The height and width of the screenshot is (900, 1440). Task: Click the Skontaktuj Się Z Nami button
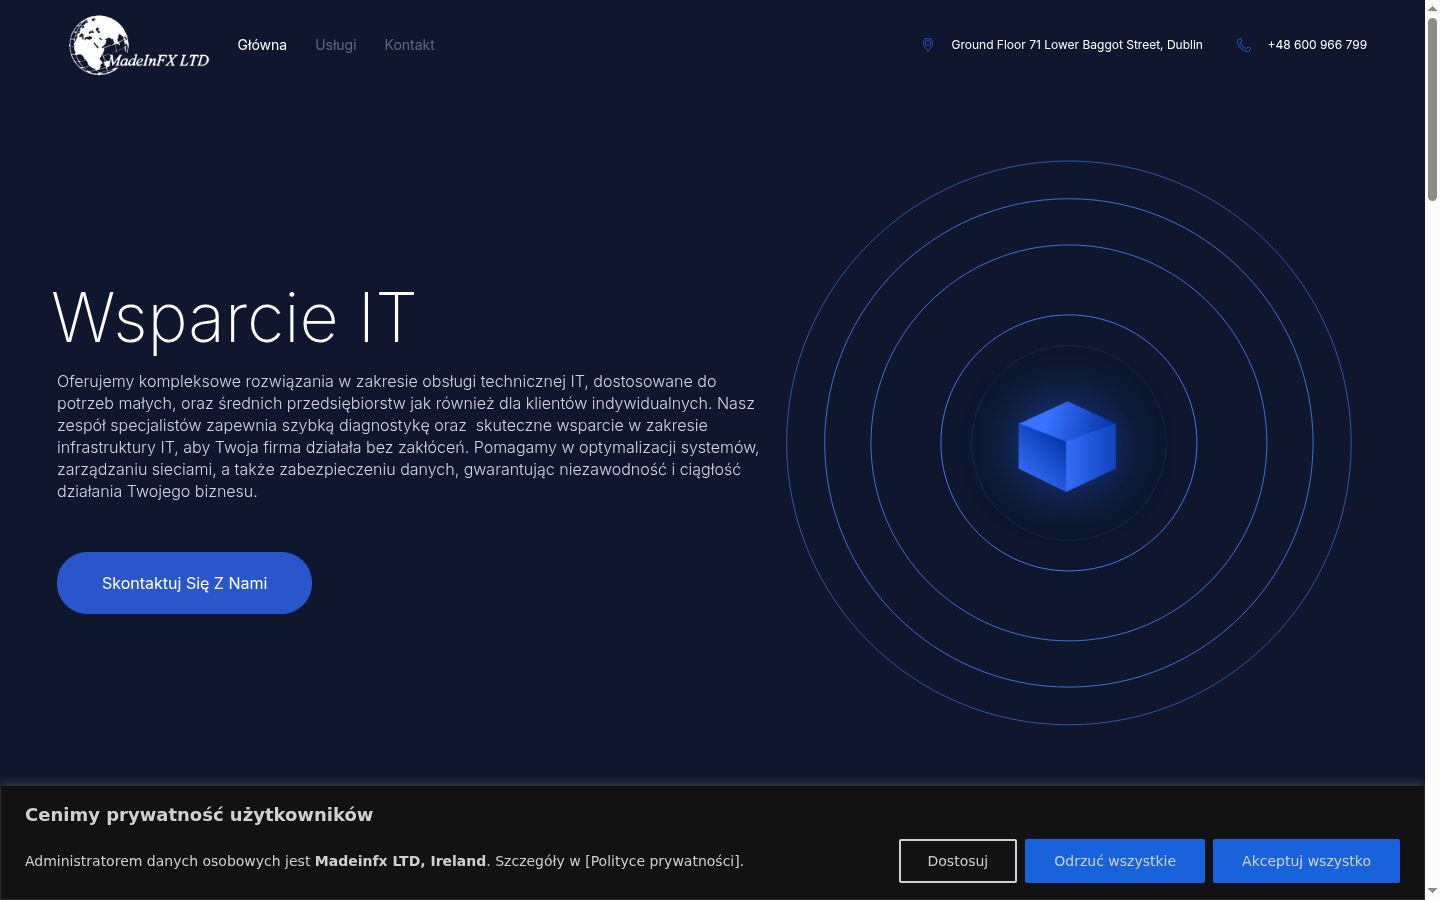184,583
